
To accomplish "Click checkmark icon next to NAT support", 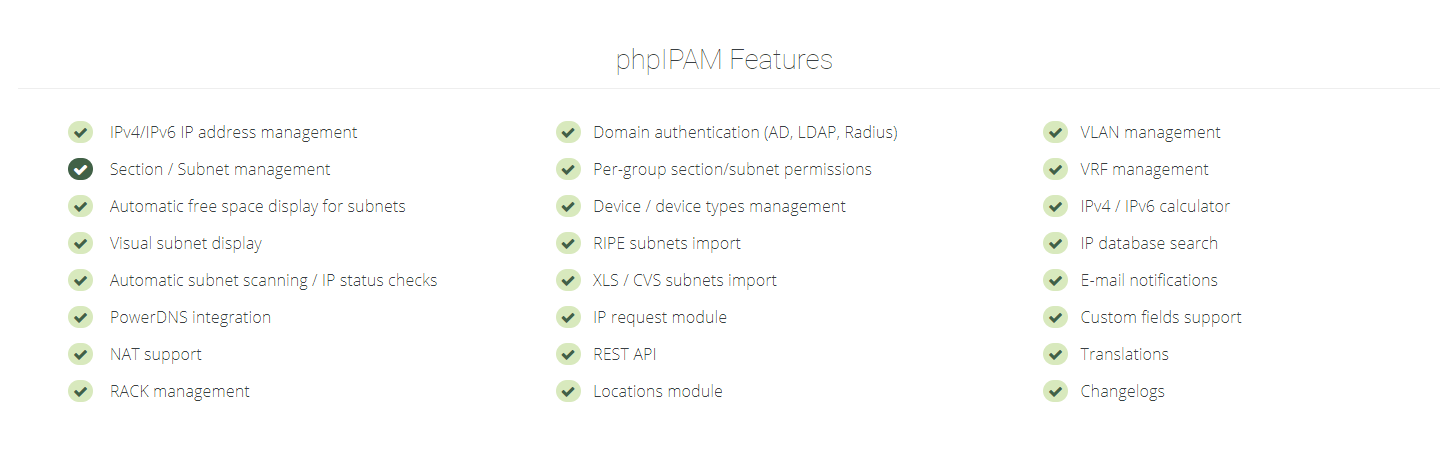I will [81, 354].
